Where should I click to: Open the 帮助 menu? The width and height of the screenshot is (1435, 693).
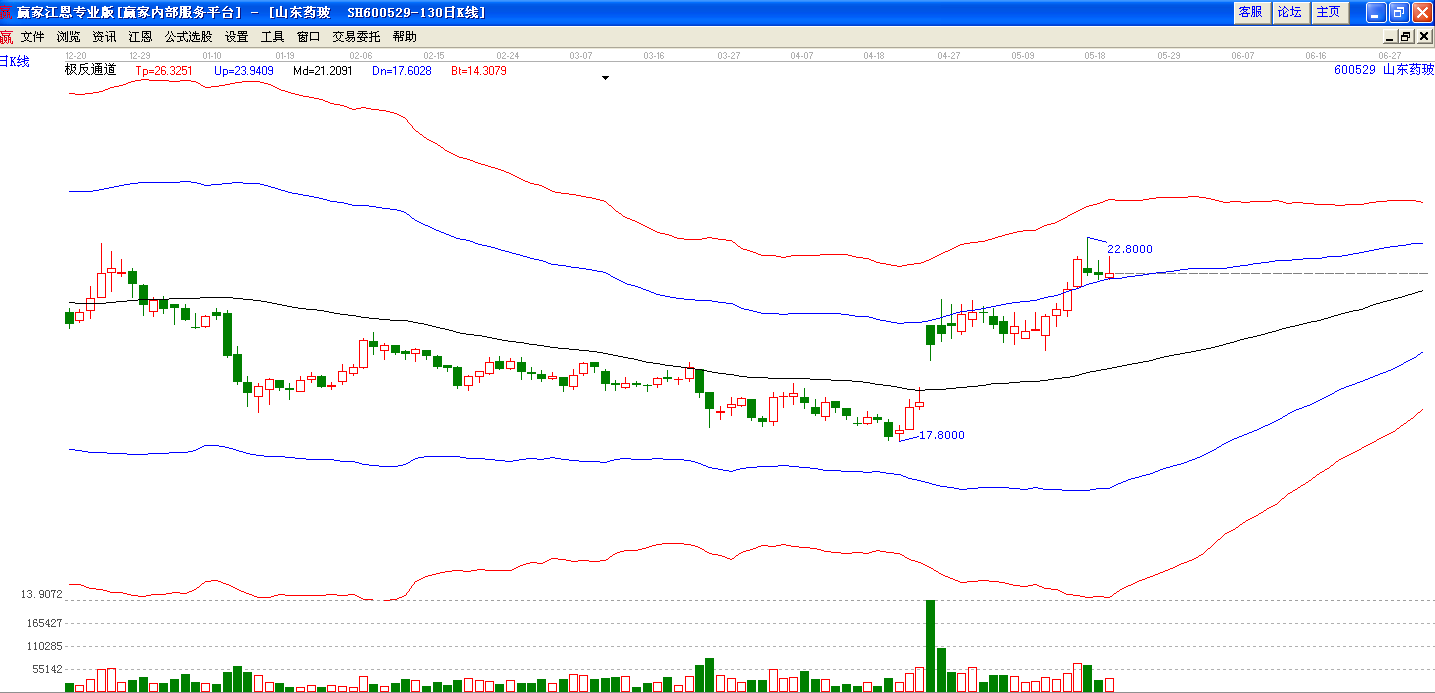click(x=405, y=37)
